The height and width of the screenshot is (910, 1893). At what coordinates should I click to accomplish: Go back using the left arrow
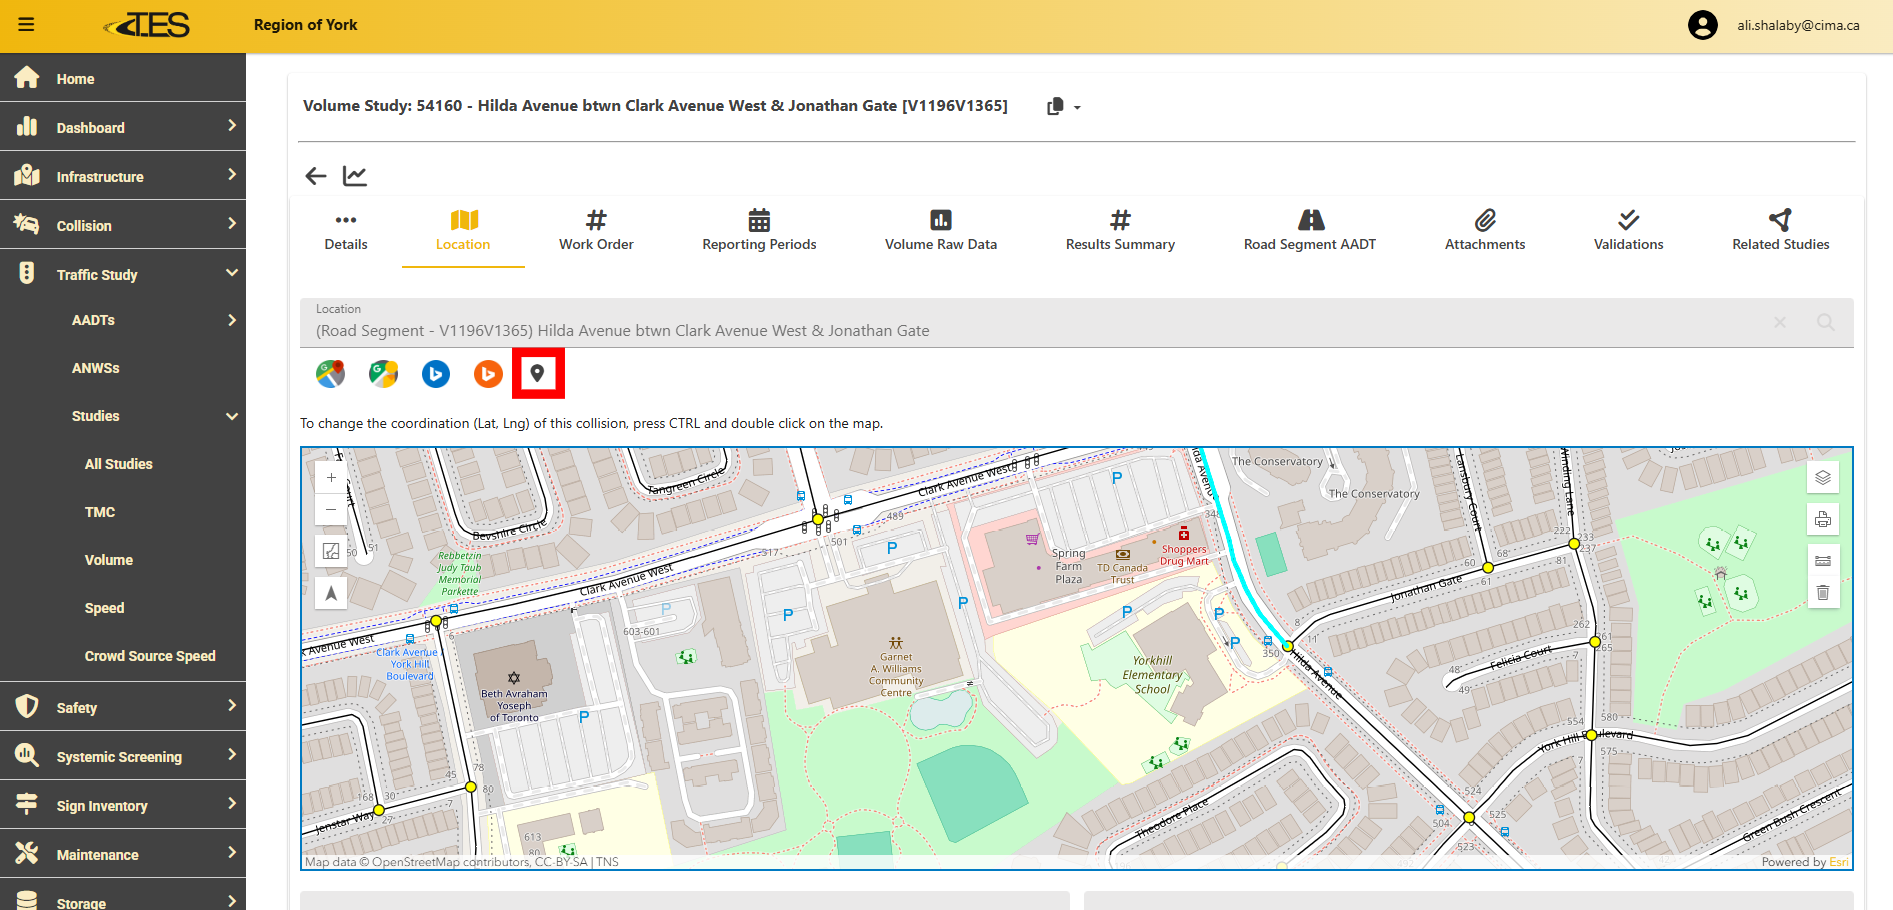[x=316, y=176]
